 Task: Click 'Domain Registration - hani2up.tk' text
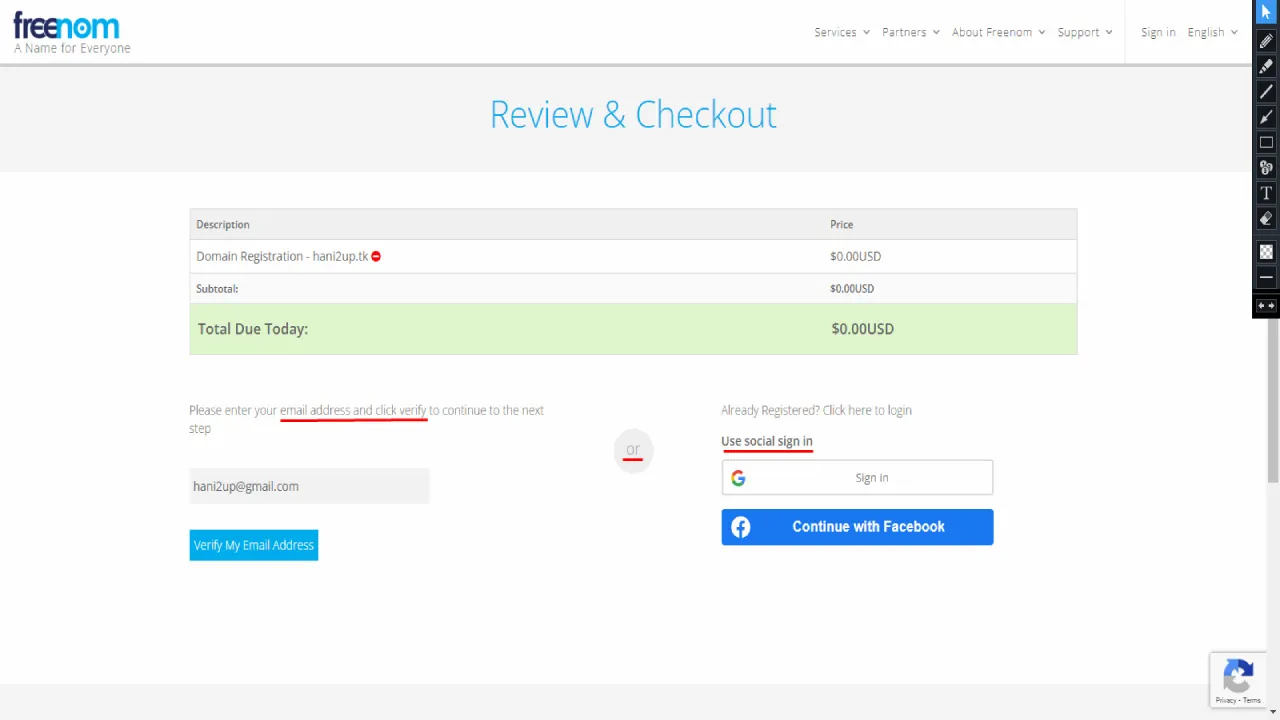pos(282,256)
